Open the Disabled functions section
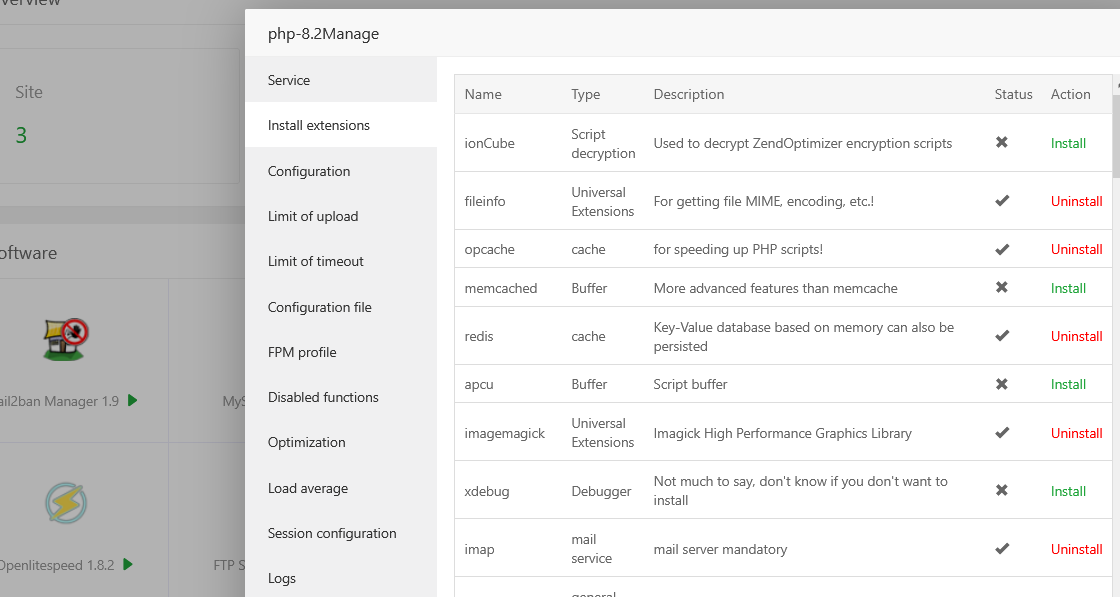Screen dimensions: 1120x597 point(323,397)
